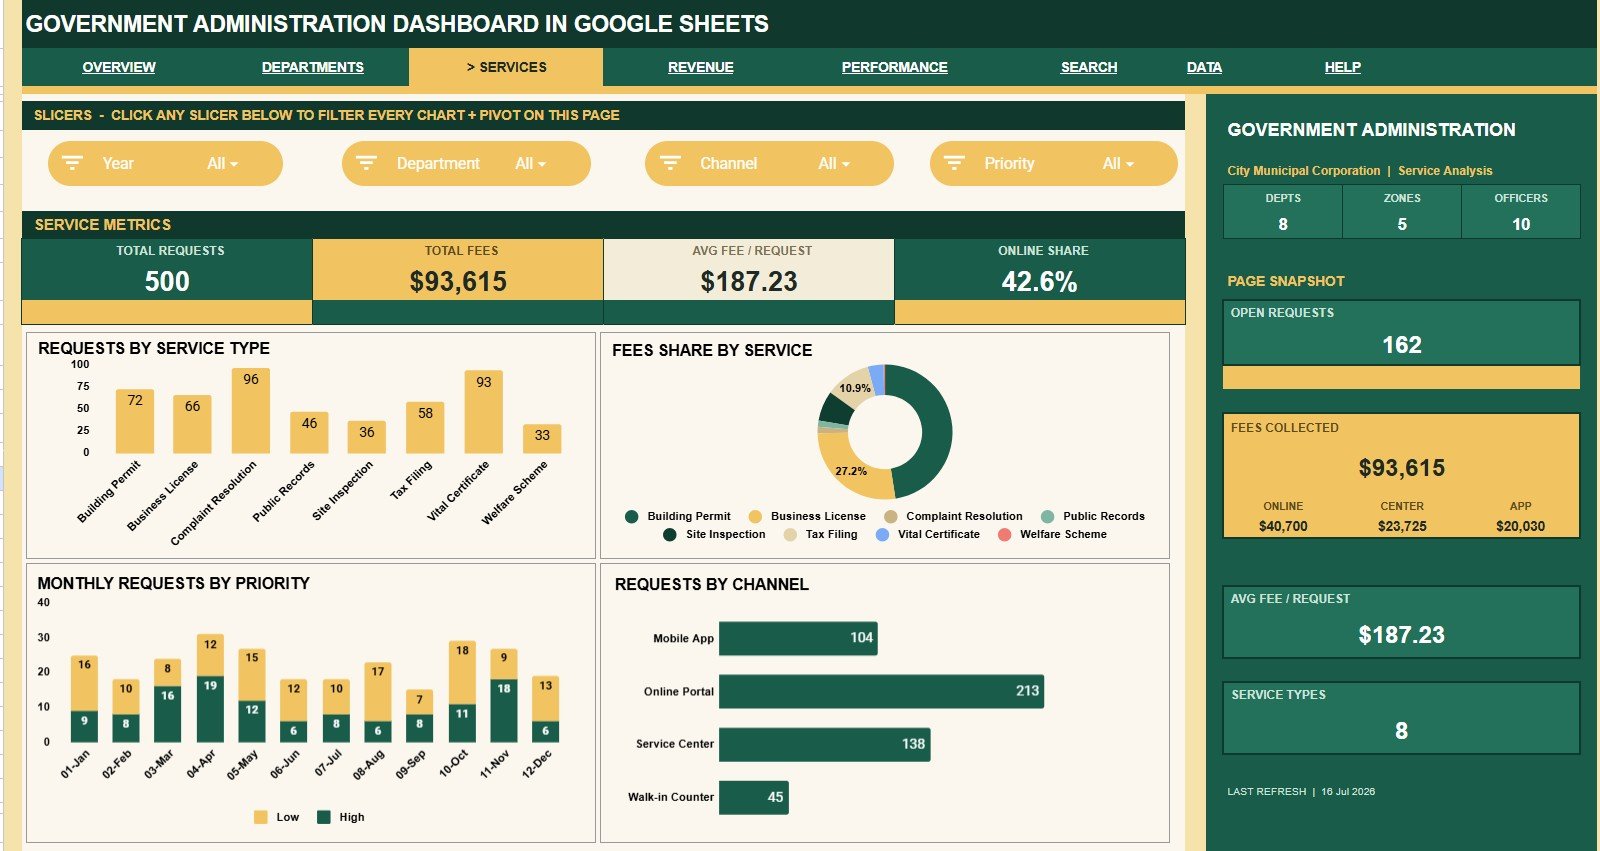Click the Building Permit legend color dot
This screenshot has width=1600, height=851.
pyautogui.click(x=631, y=517)
